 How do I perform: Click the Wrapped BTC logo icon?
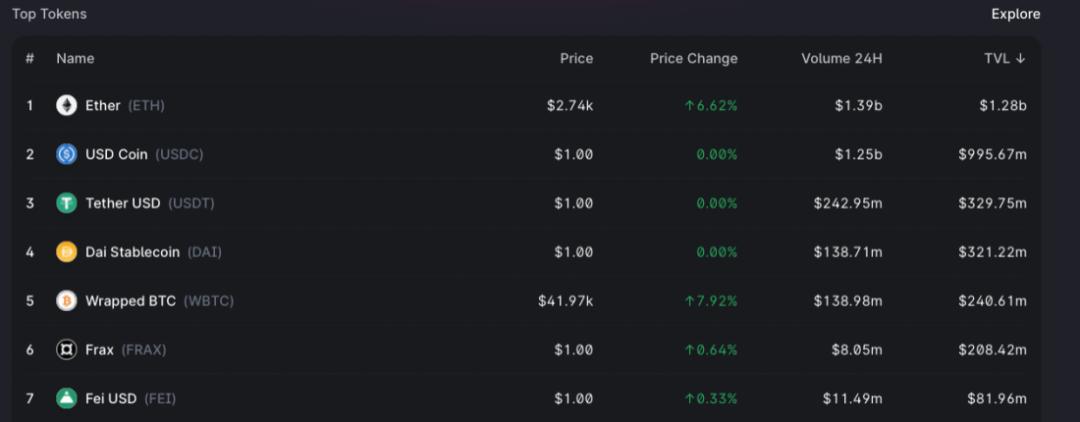[x=66, y=301]
